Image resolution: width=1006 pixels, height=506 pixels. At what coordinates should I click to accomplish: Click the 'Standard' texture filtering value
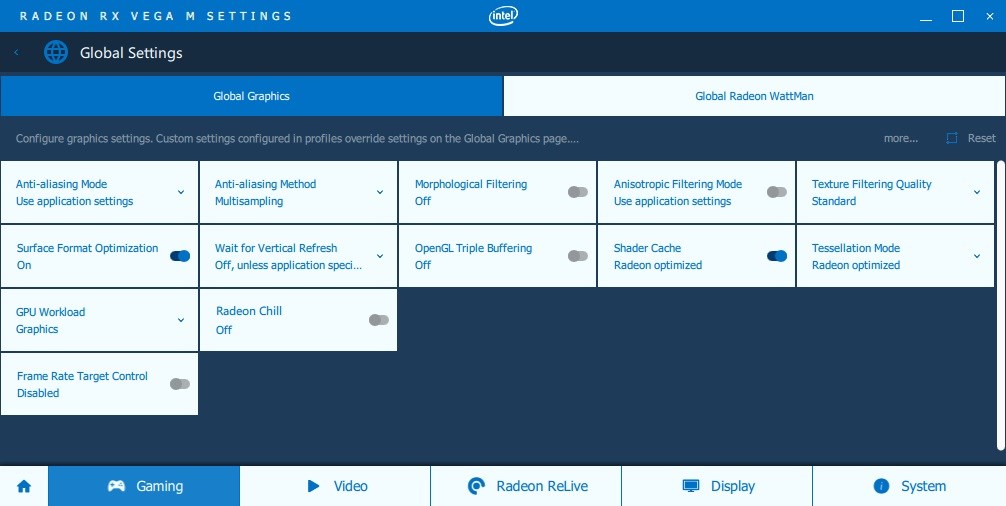coord(833,201)
